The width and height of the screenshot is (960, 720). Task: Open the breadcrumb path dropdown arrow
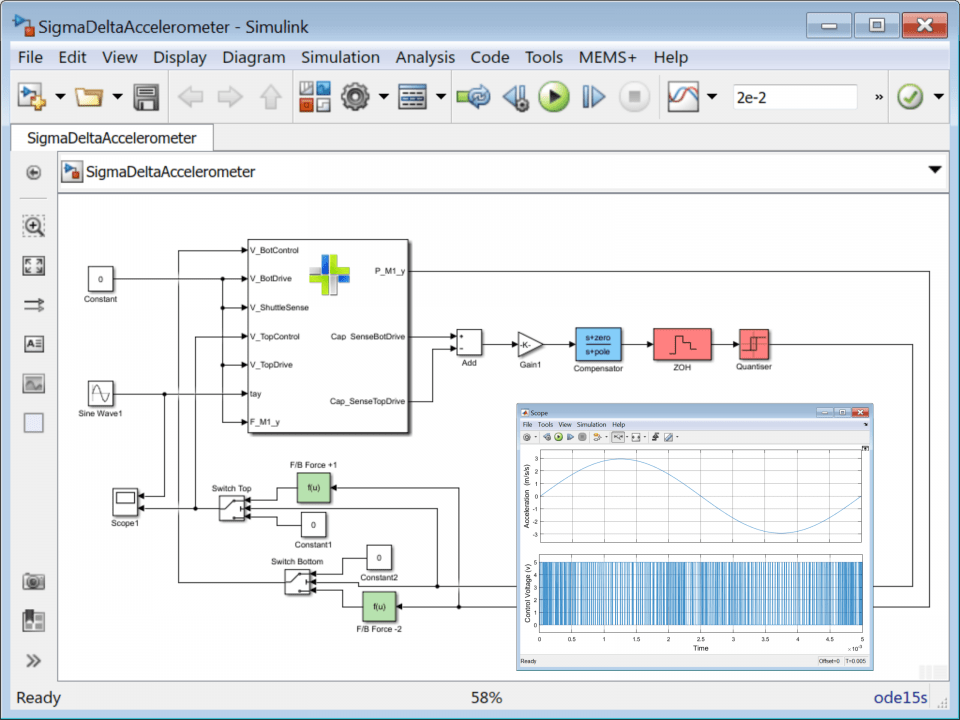pyautogui.click(x=935, y=171)
